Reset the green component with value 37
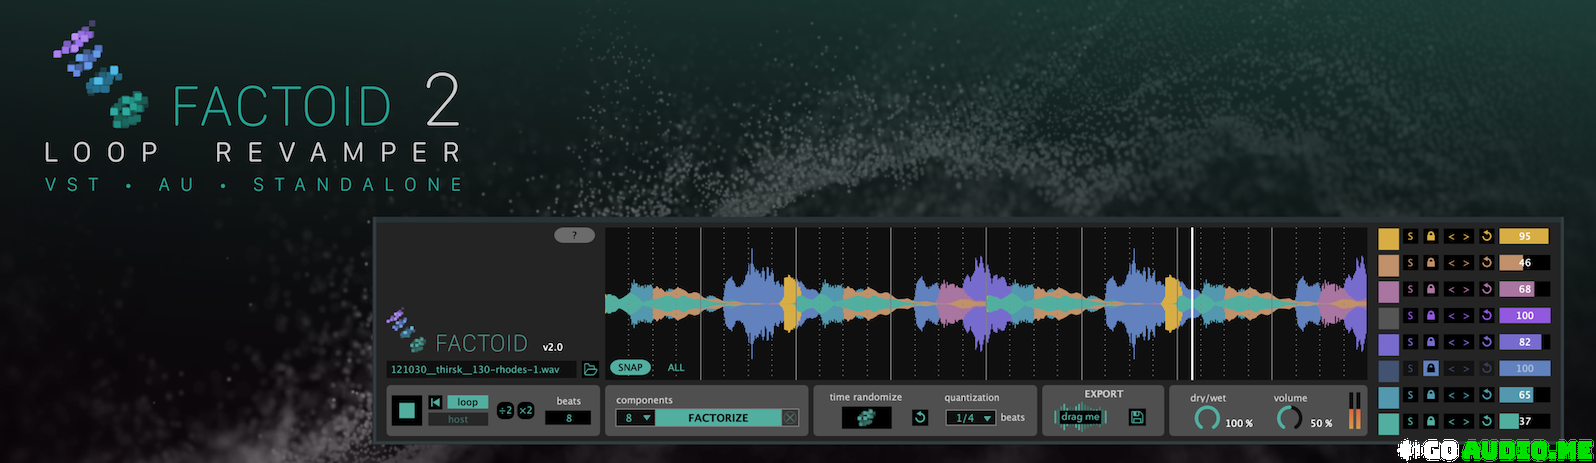The width and height of the screenshot is (1596, 463). click(1486, 421)
